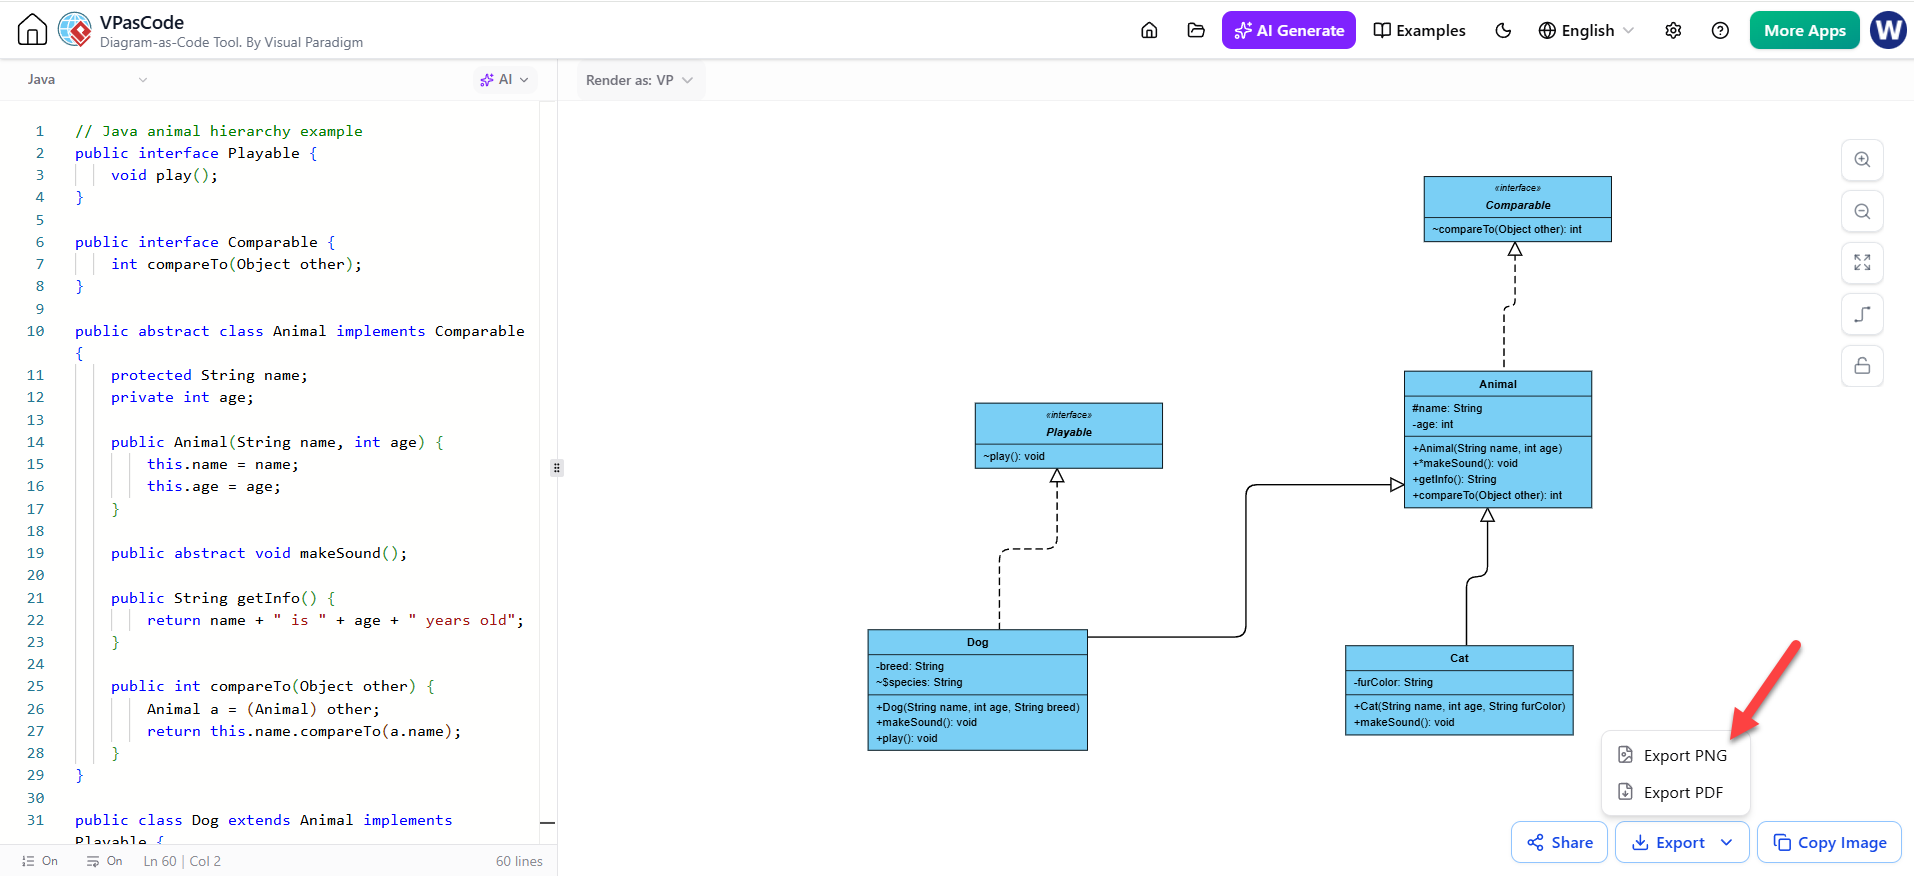
Task: Click the W user avatar
Action: [1888, 30]
